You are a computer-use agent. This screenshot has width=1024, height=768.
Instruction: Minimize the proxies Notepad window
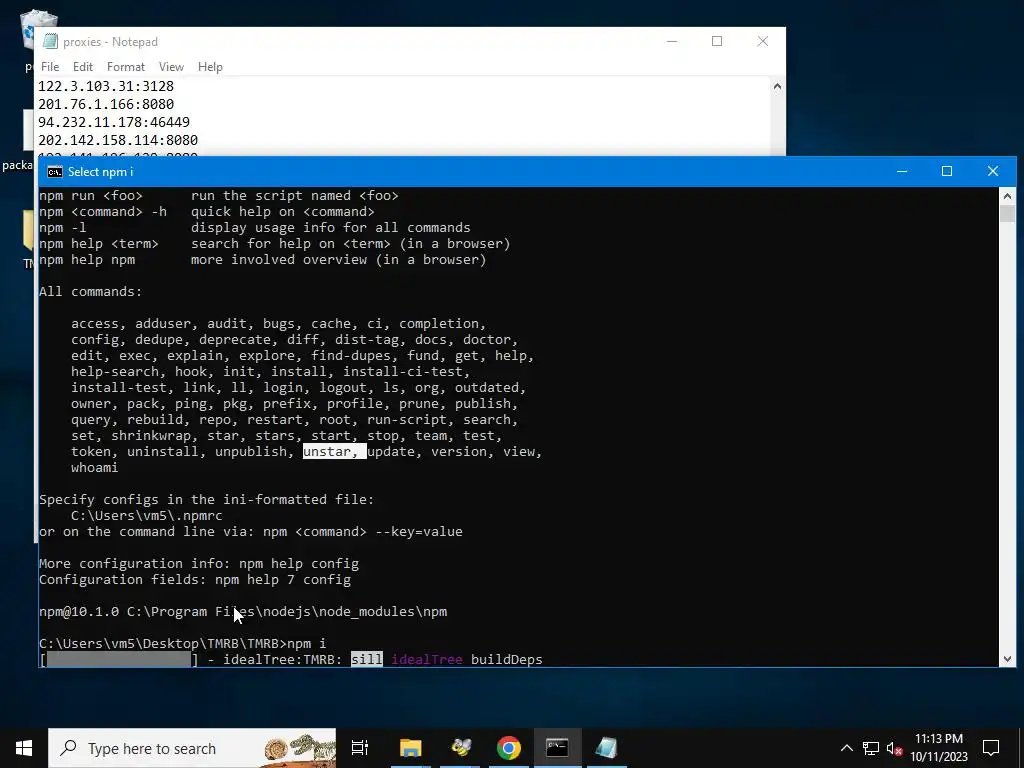pyautogui.click(x=672, y=41)
